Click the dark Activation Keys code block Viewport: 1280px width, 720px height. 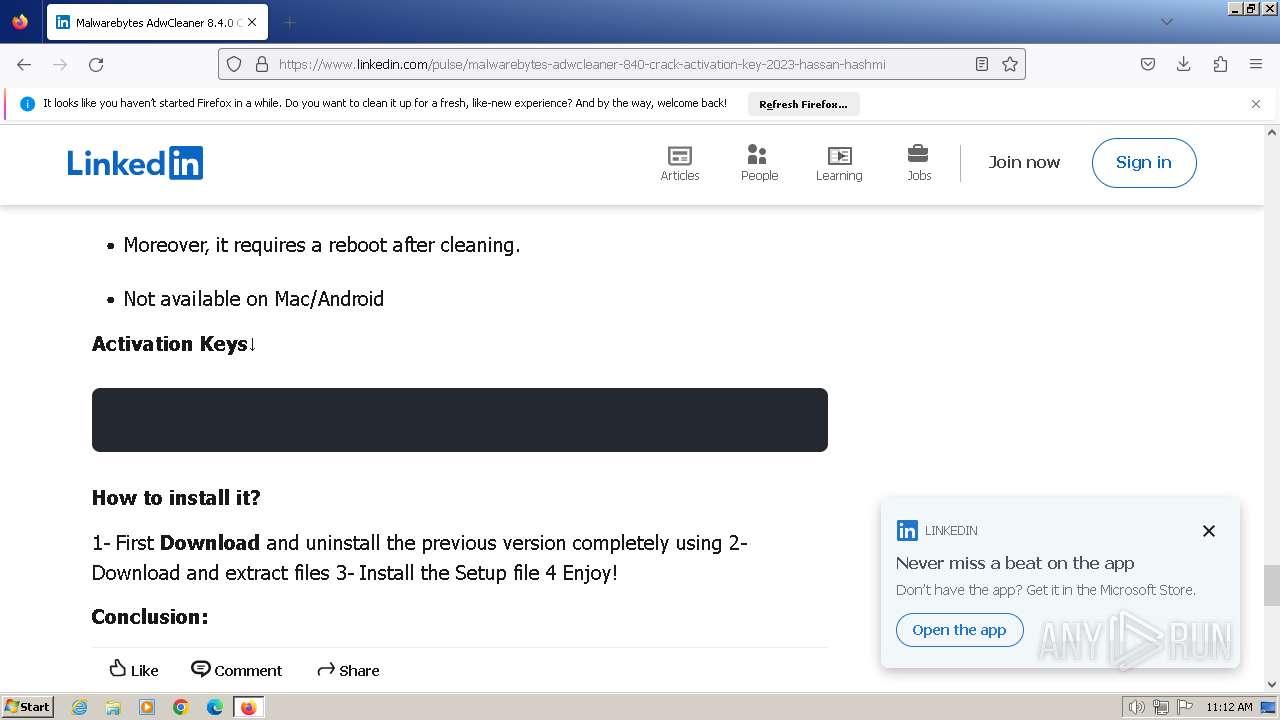(x=460, y=420)
